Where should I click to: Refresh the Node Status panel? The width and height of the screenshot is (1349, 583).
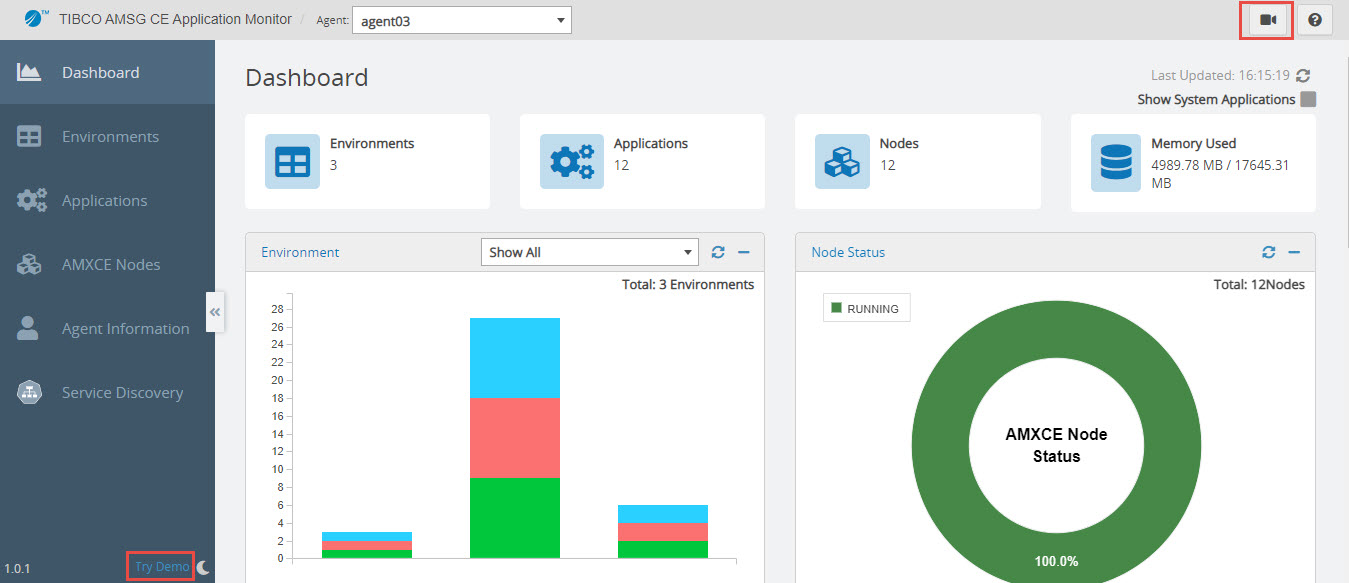click(x=1269, y=252)
